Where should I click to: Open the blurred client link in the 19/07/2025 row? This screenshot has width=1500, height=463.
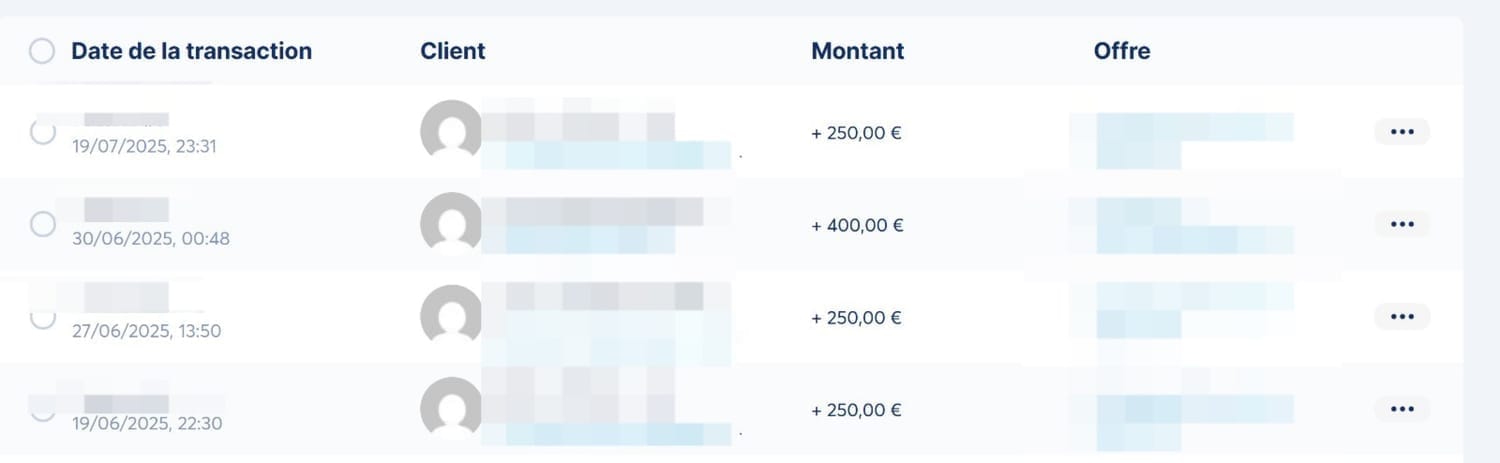[606, 155]
